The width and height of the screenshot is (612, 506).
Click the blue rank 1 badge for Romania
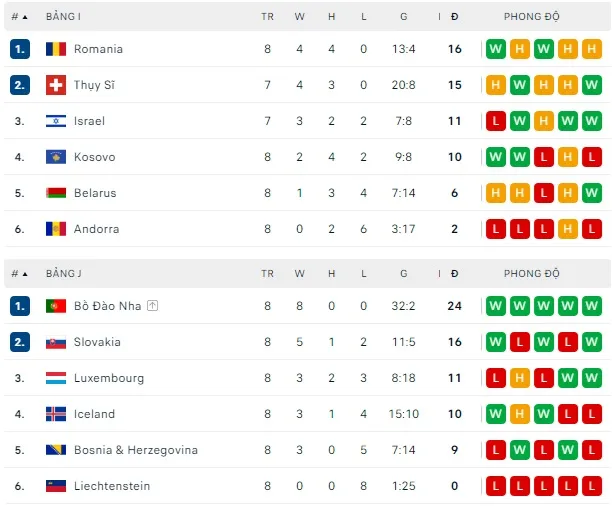pos(20,49)
